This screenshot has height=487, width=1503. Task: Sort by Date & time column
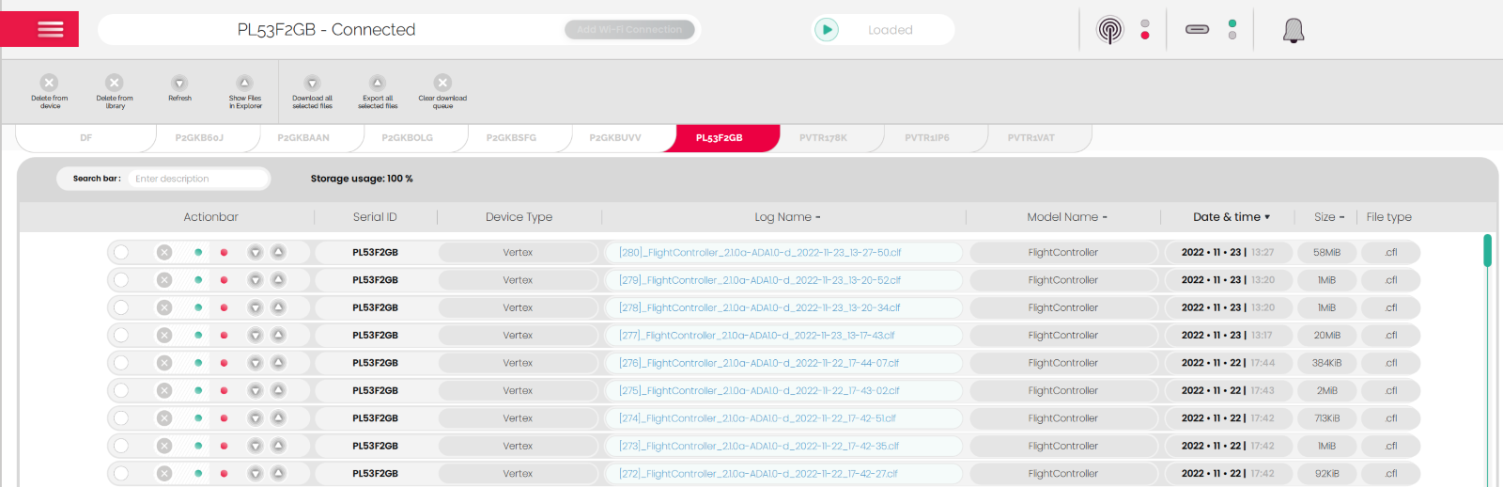pyautogui.click(x=1231, y=217)
